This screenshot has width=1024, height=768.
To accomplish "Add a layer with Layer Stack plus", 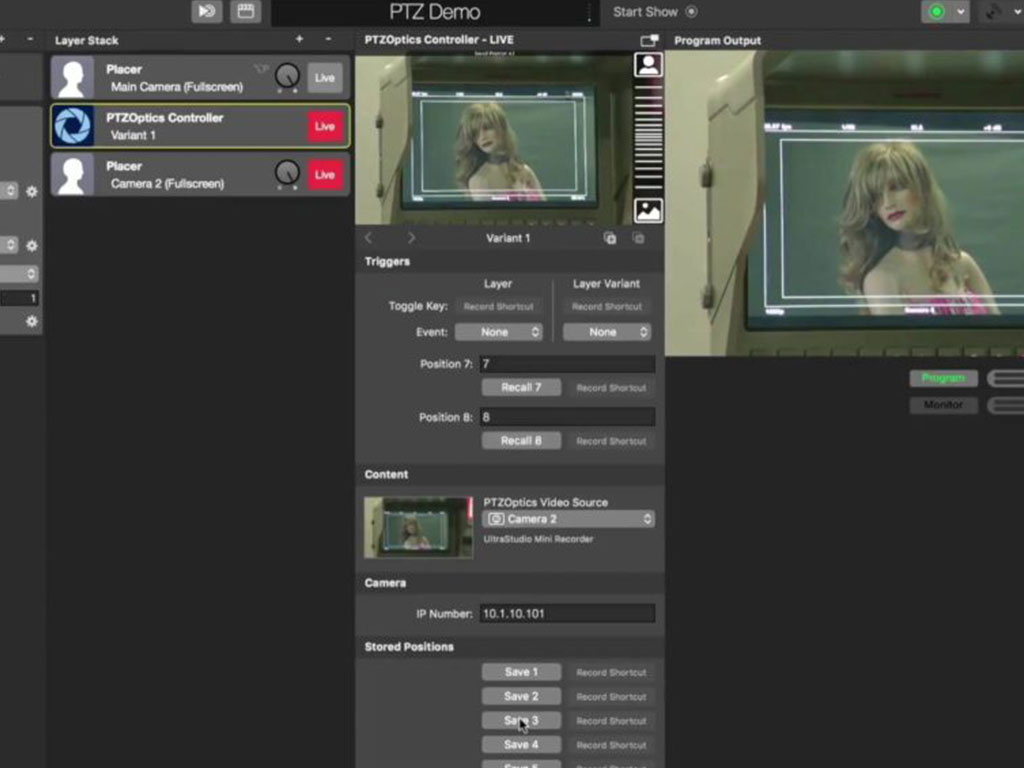I will pyautogui.click(x=299, y=39).
